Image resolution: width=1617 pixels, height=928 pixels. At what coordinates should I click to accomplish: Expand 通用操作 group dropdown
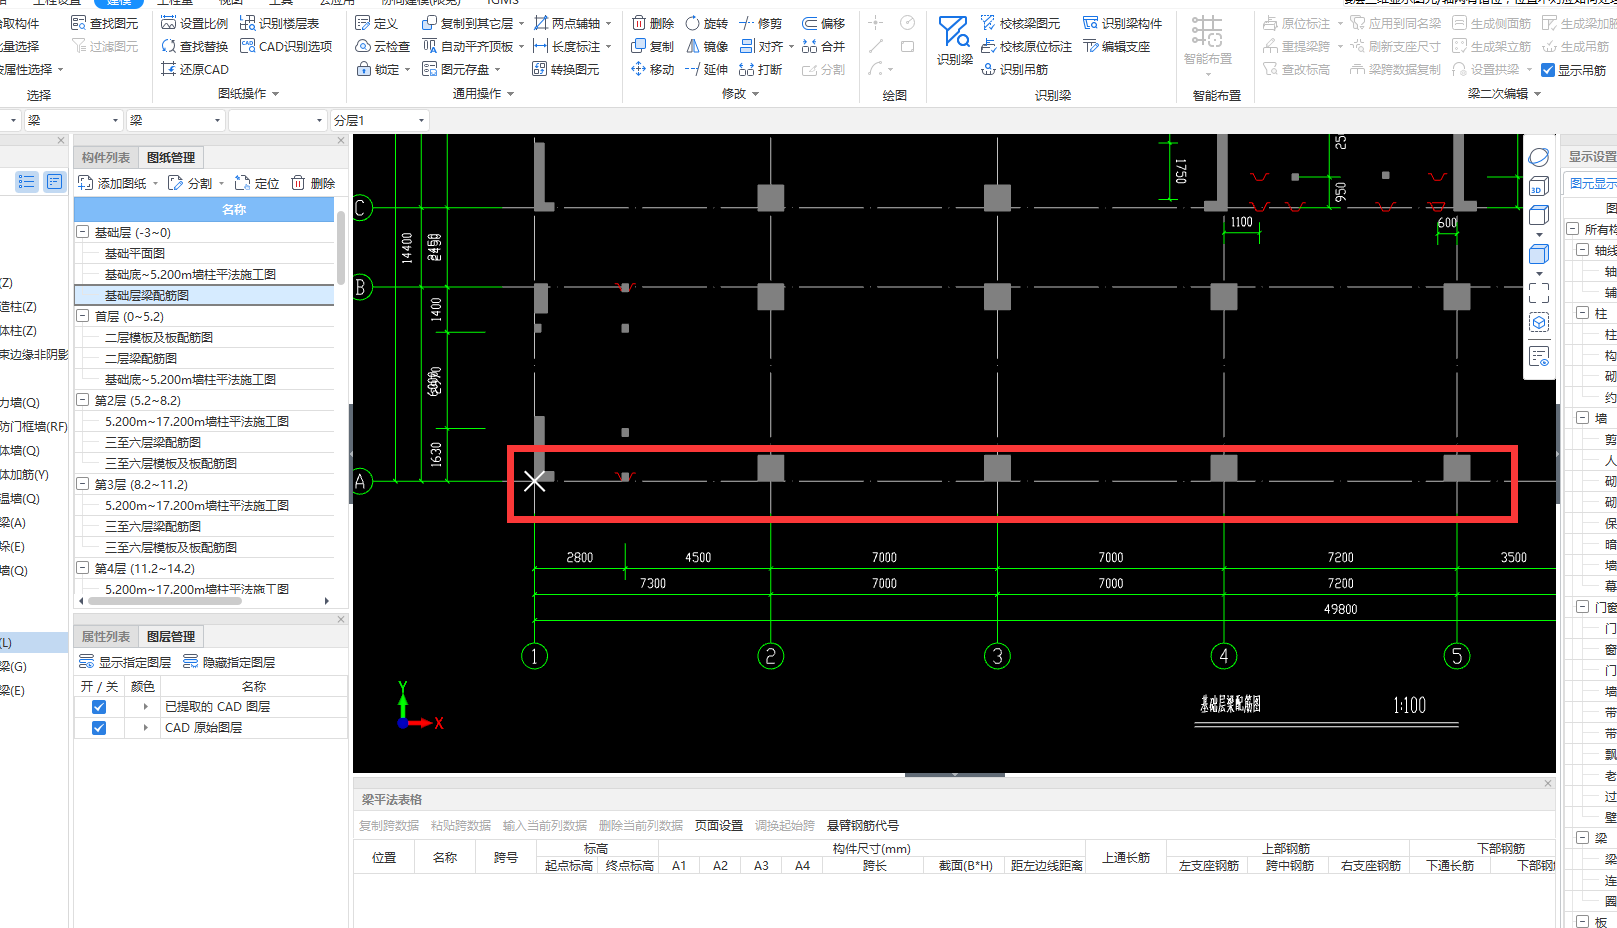coord(510,94)
